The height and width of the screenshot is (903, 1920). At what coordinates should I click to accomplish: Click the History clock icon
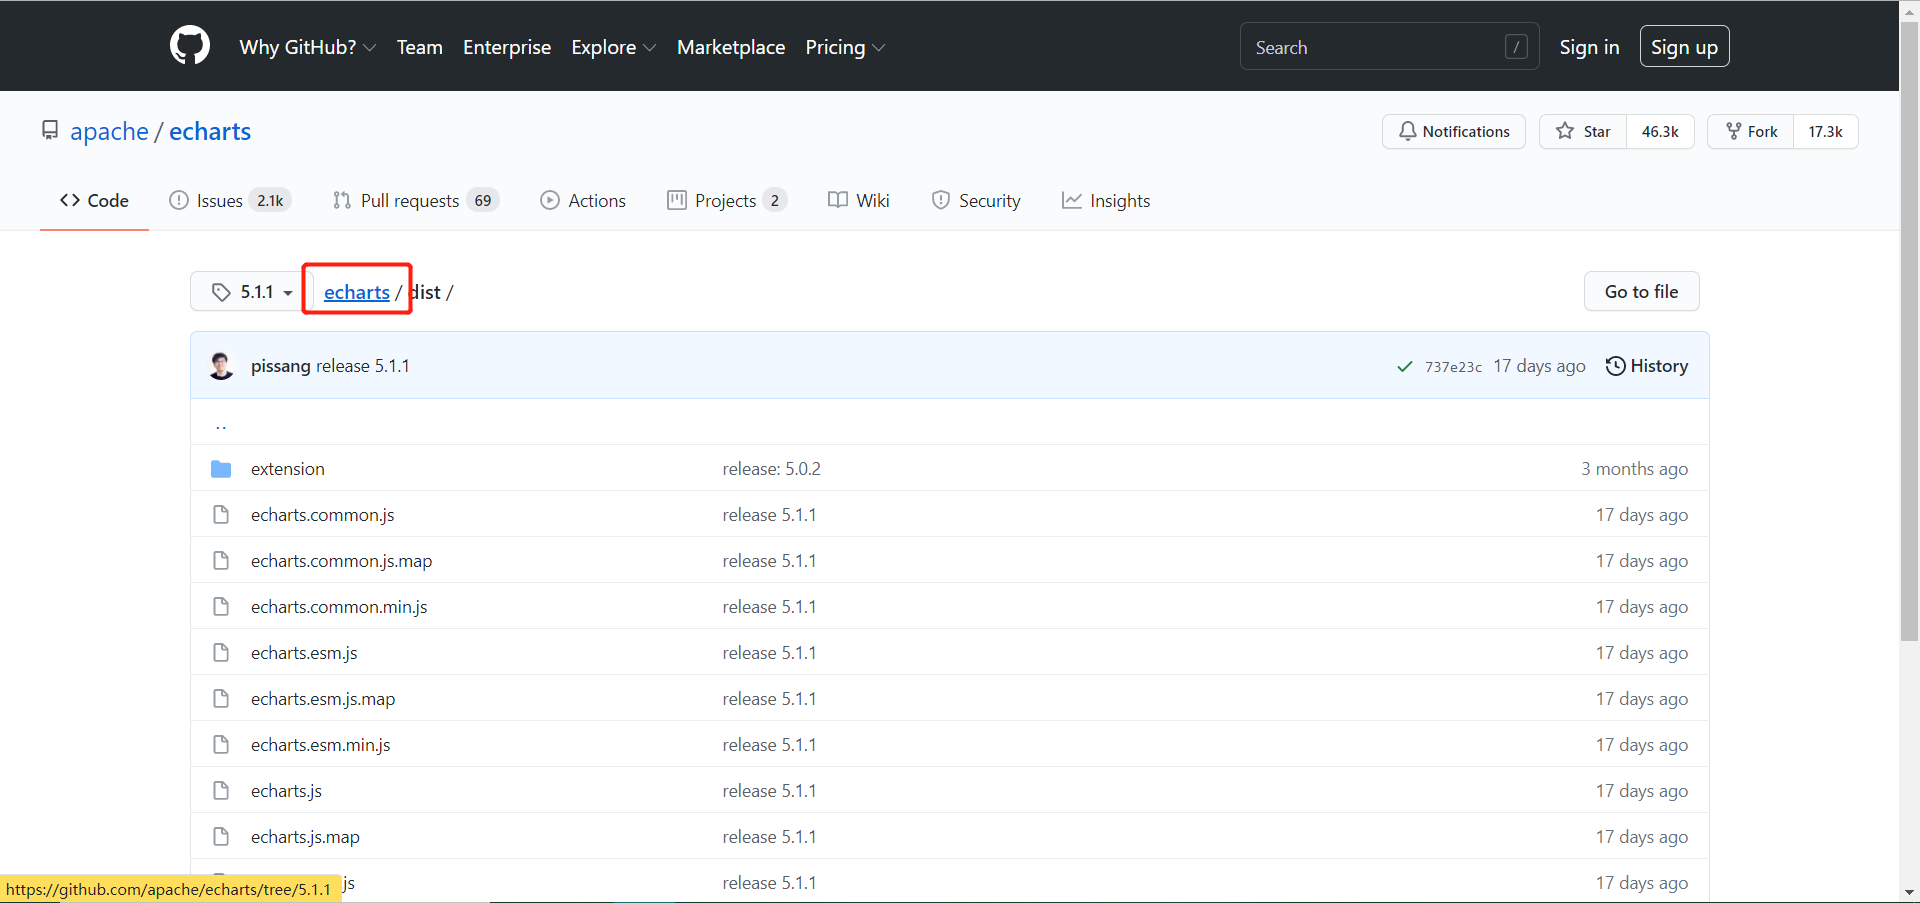(1617, 366)
